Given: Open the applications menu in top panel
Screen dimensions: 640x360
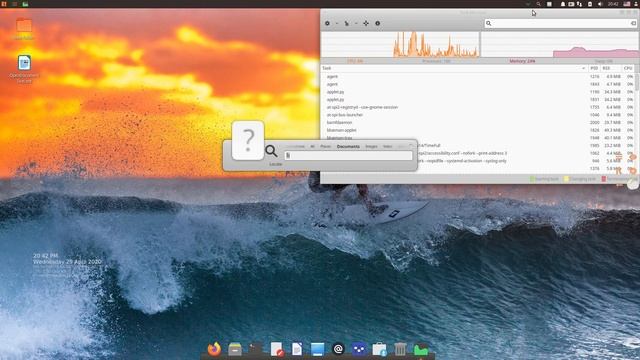Looking at the screenshot, I should 4,4.
